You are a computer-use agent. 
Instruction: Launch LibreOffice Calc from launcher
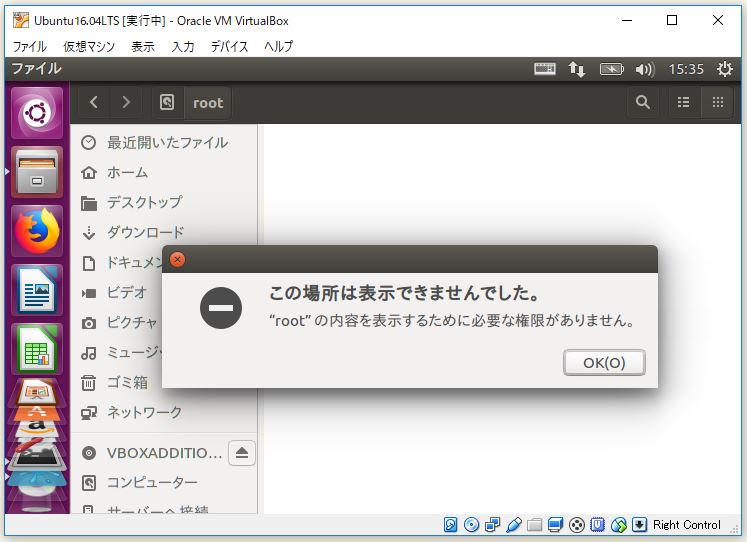(37, 350)
